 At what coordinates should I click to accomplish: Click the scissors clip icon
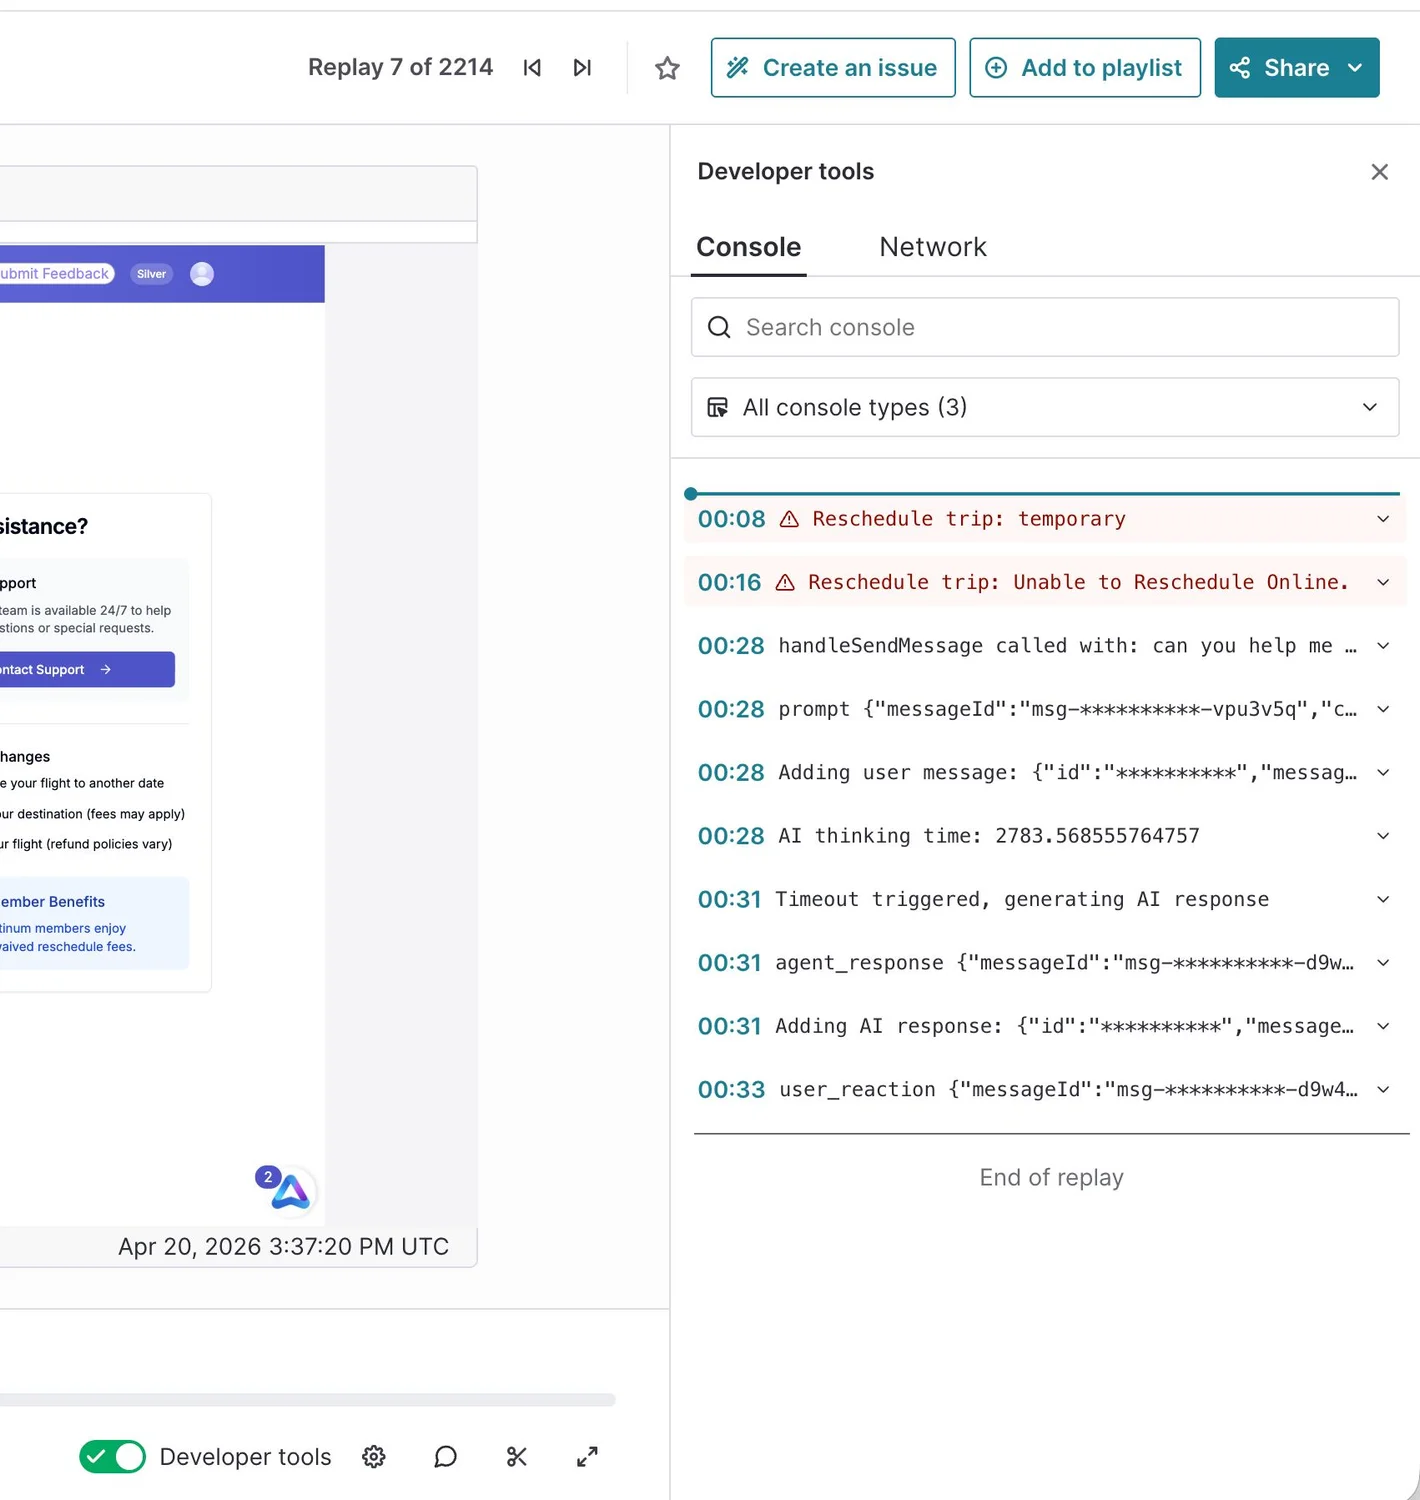[x=516, y=1457]
